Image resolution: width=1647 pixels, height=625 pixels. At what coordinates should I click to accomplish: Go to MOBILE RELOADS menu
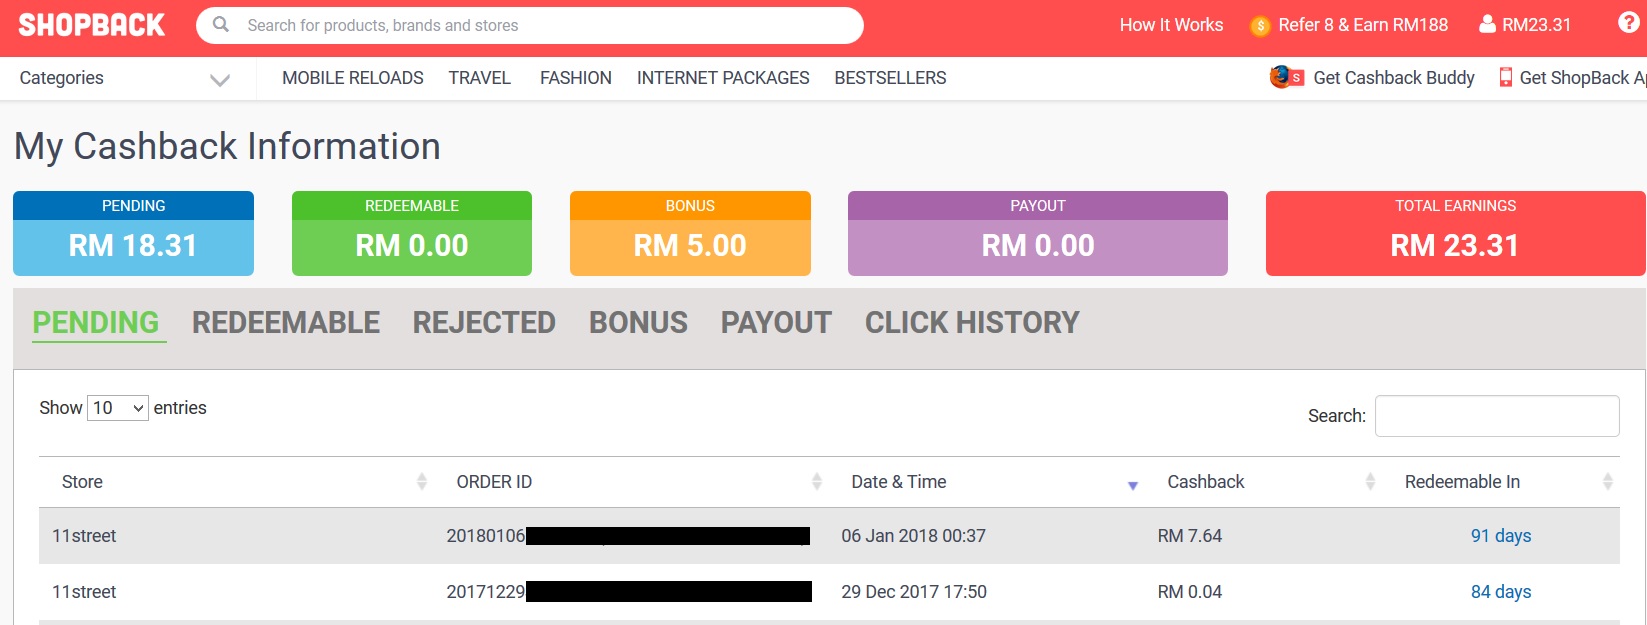353,78
